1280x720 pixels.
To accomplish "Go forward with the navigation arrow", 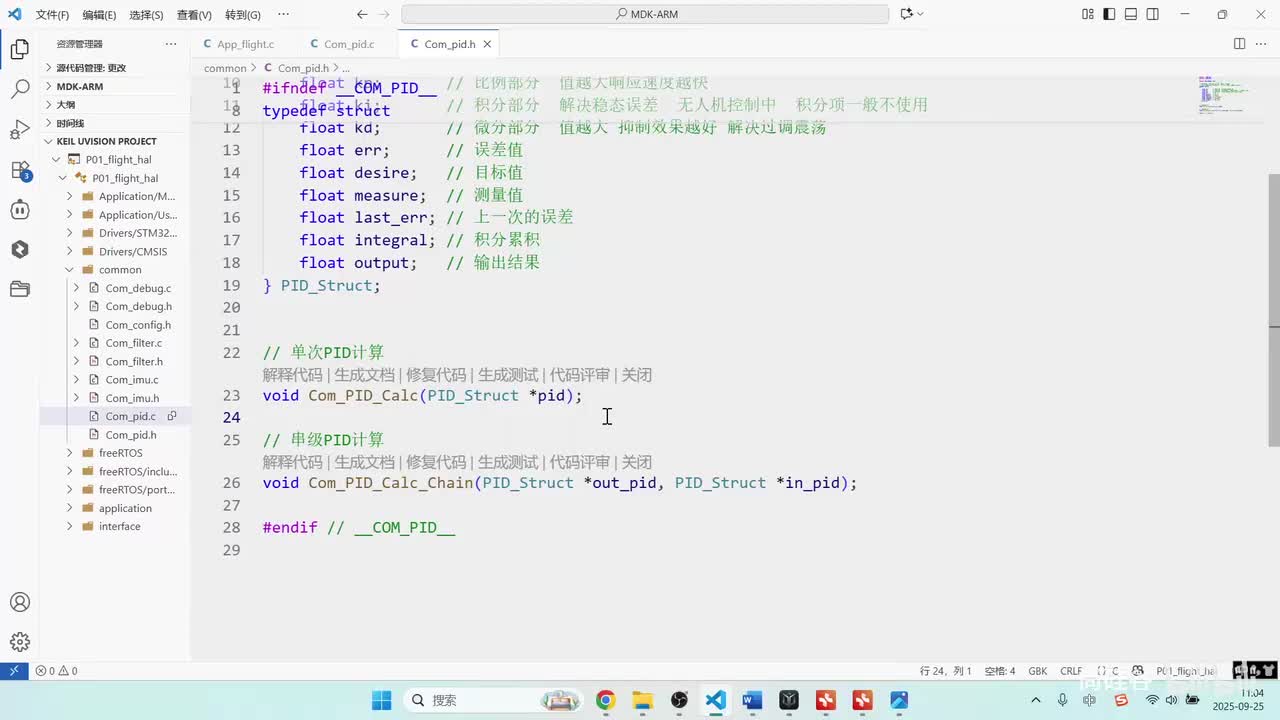I will coord(385,14).
